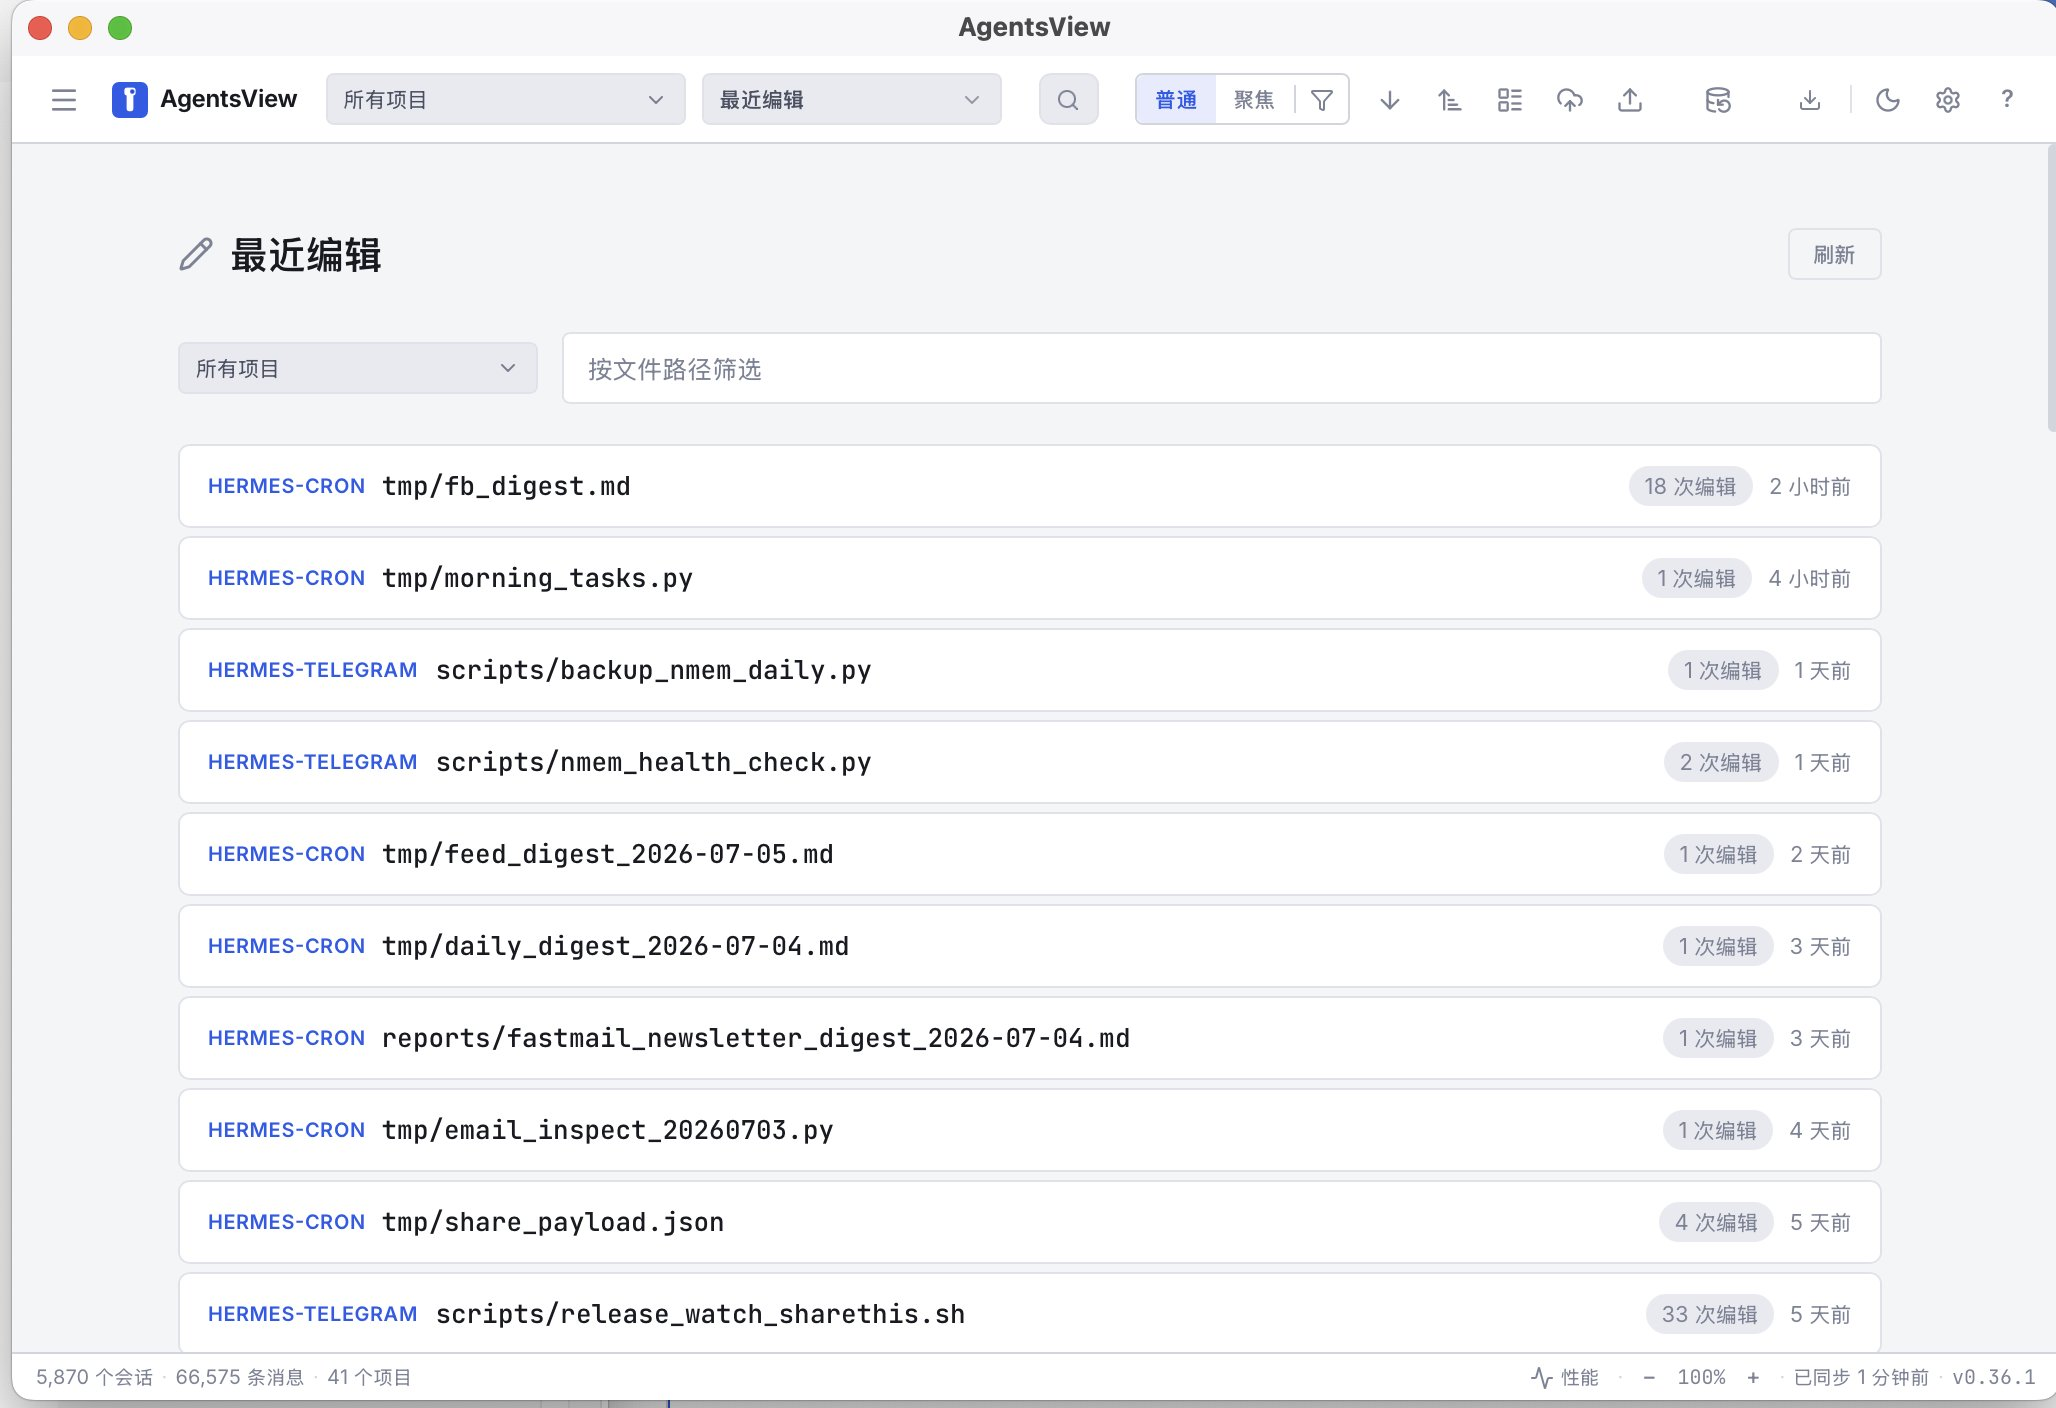
Task: Click the 性能 performance pulse icon
Action: click(x=1541, y=1378)
